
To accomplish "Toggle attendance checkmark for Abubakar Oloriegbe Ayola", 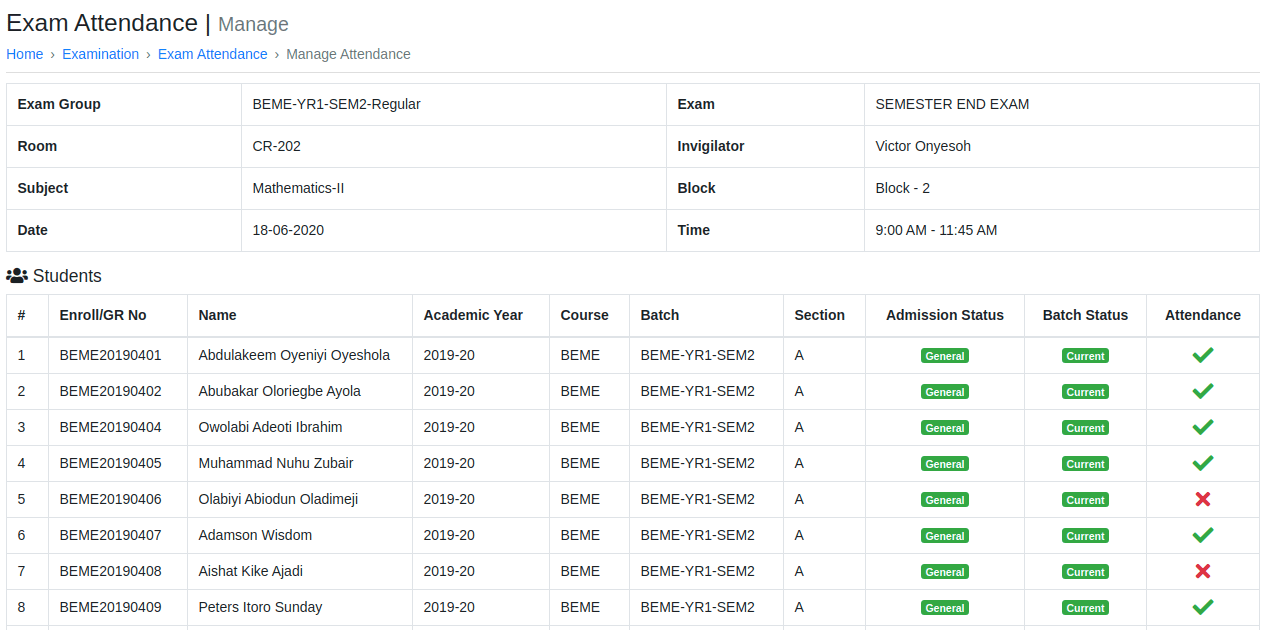I will pos(1202,391).
